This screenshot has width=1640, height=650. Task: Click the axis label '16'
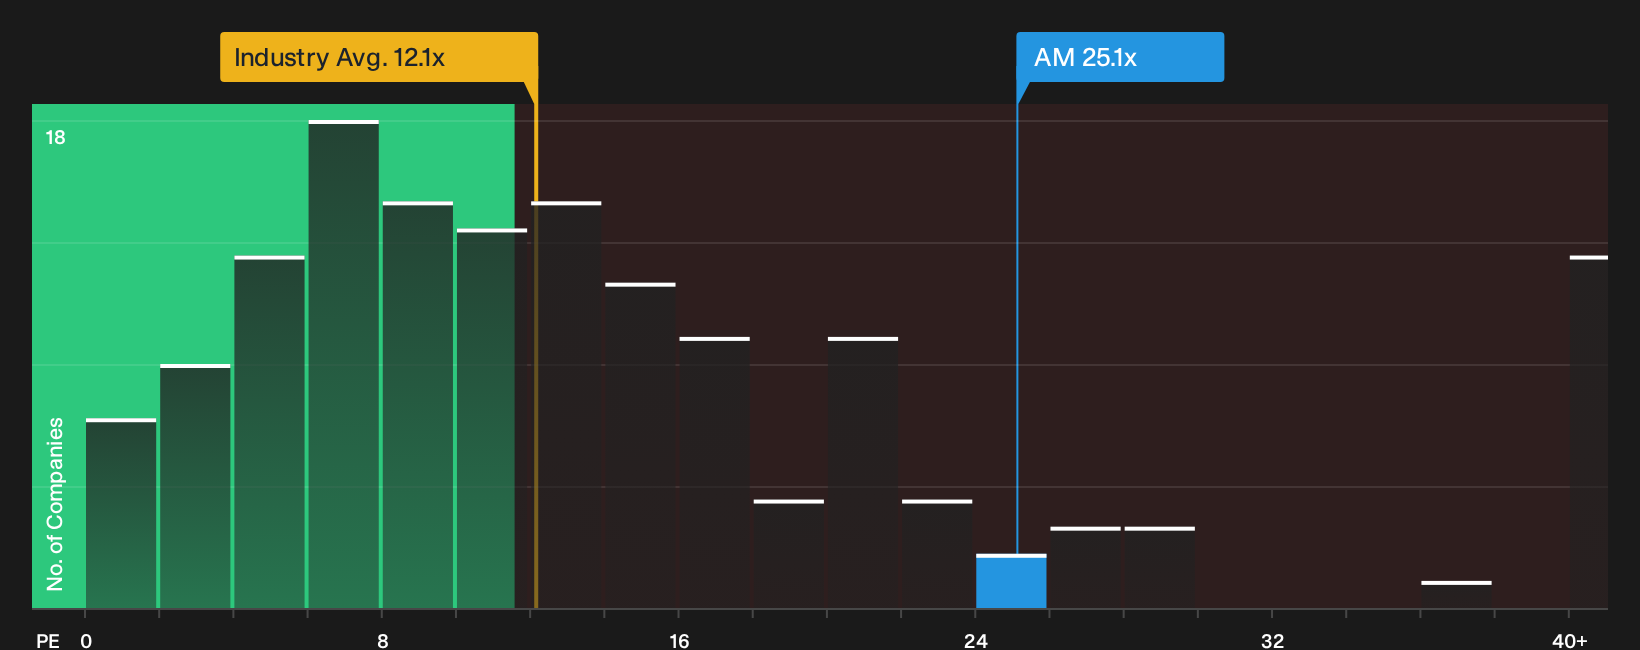coord(679,640)
